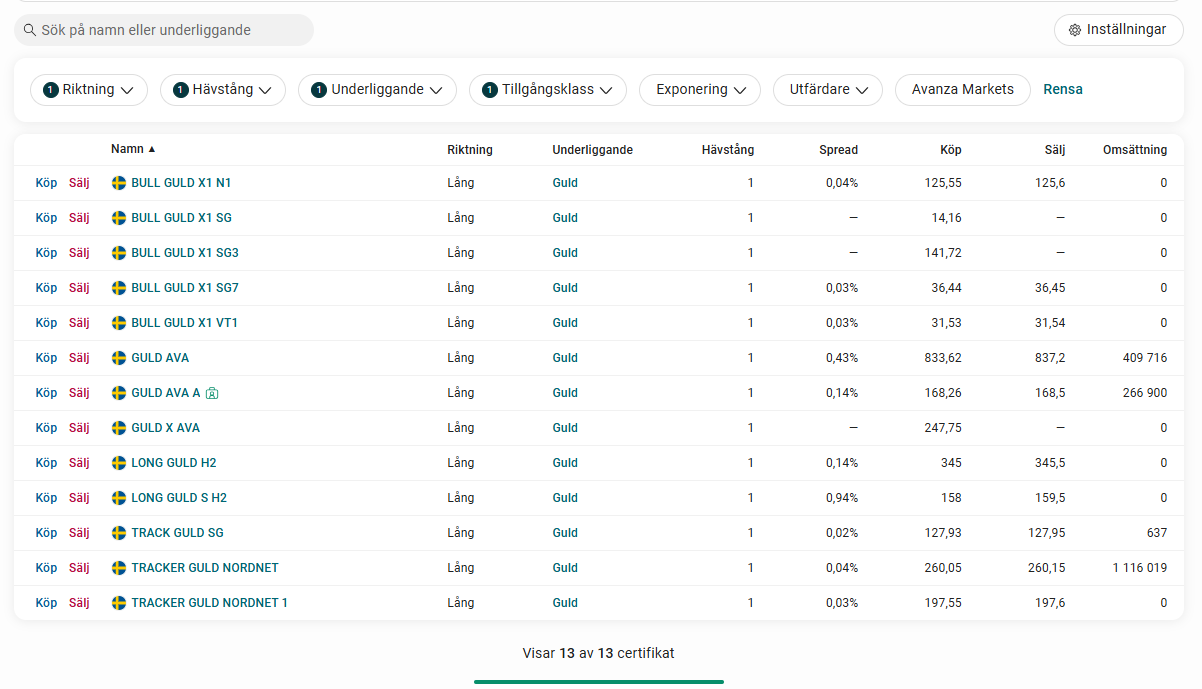Image resolution: width=1202 pixels, height=689 pixels.
Task: Open the Exponering filter dropdown
Action: (699, 90)
